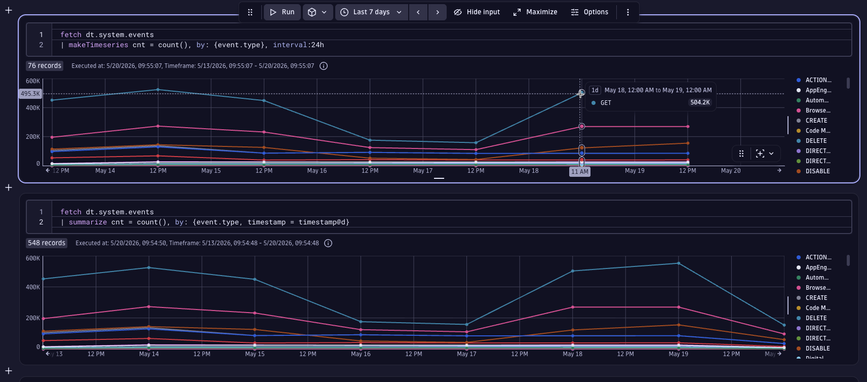Click summarize chart legend scrollbar
This screenshot has width=867, height=382.
click(849, 260)
